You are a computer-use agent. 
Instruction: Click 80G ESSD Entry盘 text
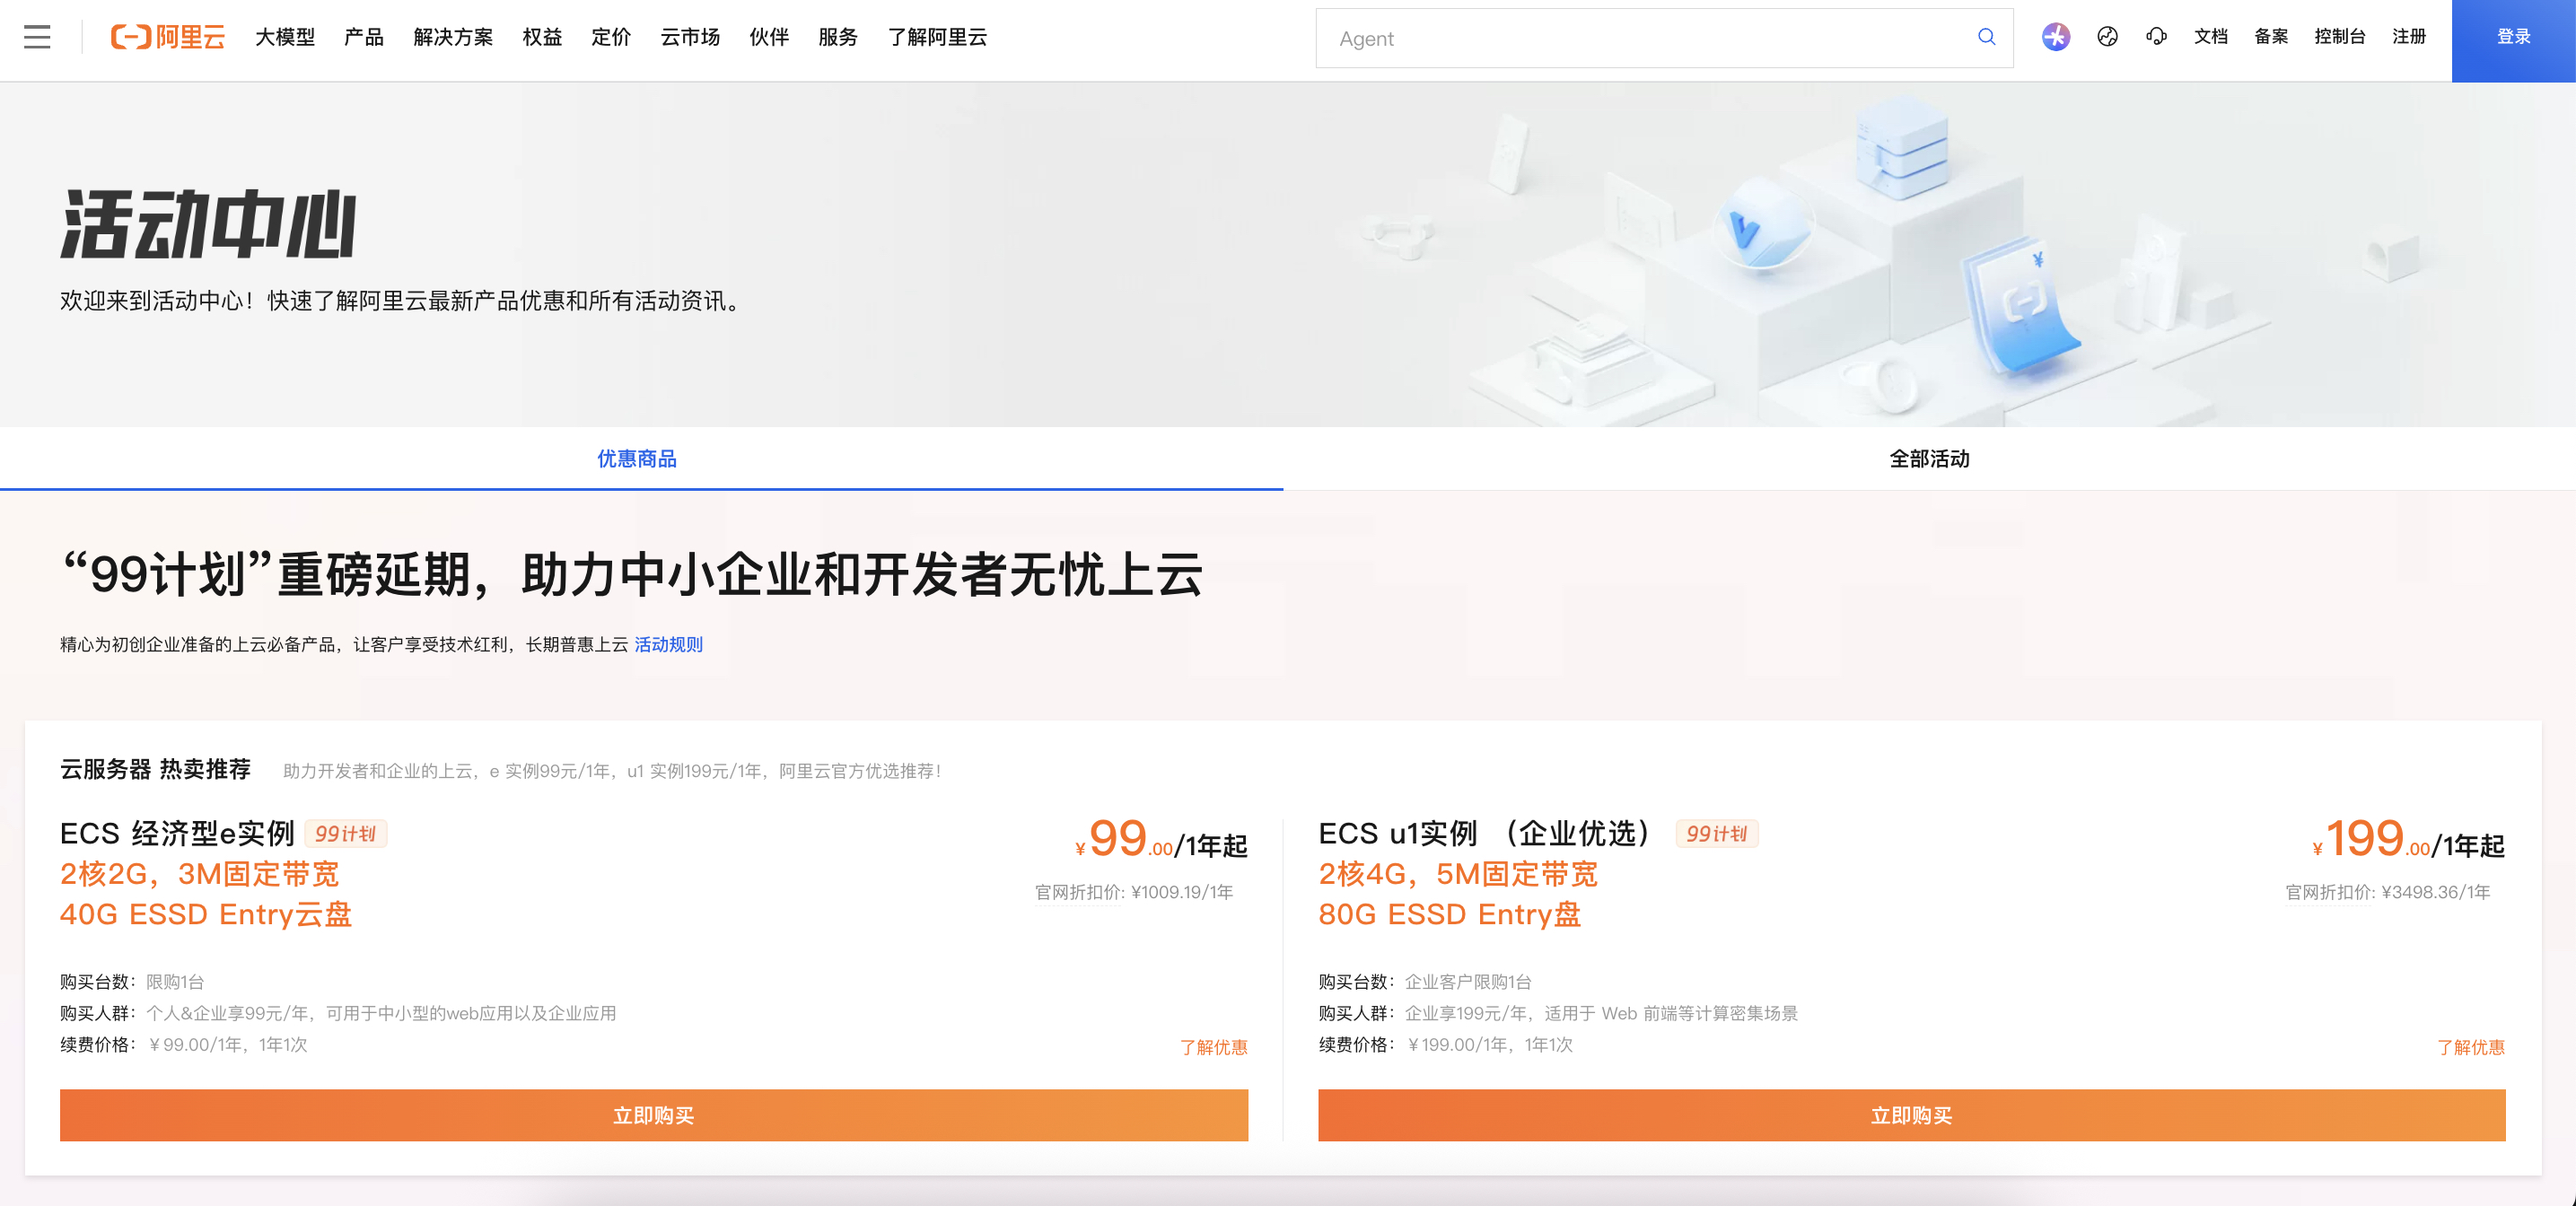[x=1450, y=914]
